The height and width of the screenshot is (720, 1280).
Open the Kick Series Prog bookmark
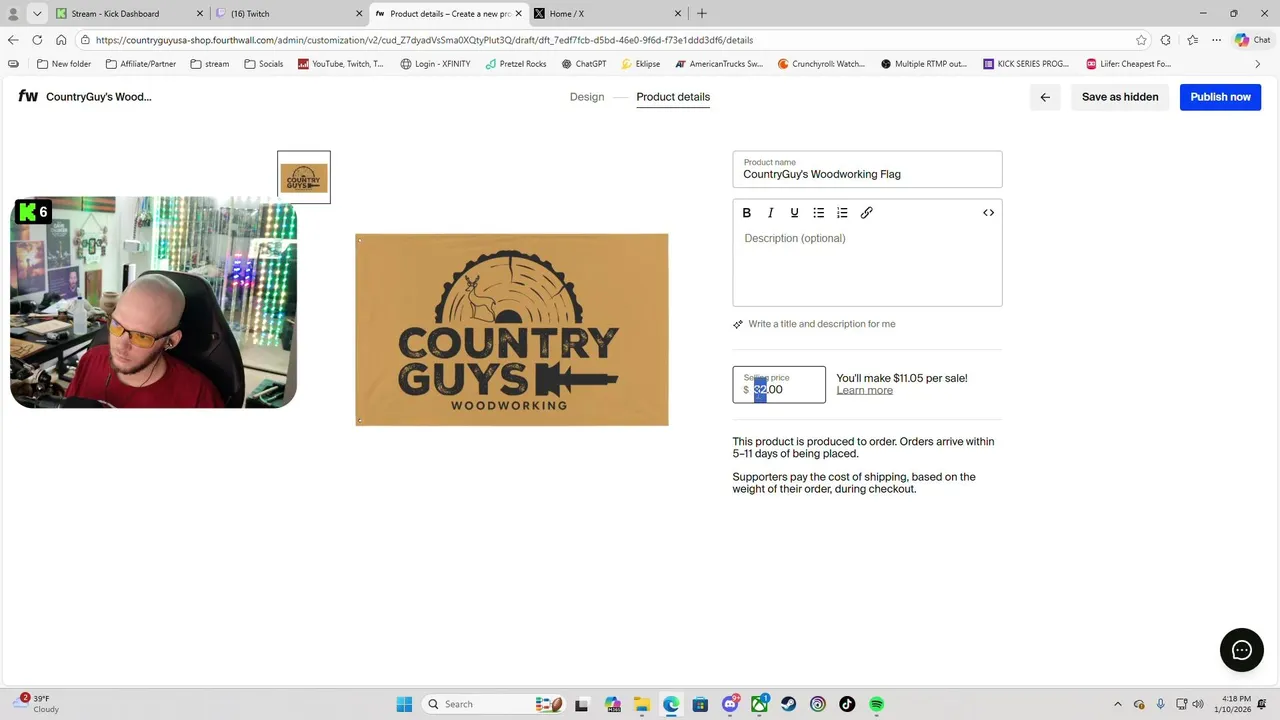click(x=1027, y=64)
